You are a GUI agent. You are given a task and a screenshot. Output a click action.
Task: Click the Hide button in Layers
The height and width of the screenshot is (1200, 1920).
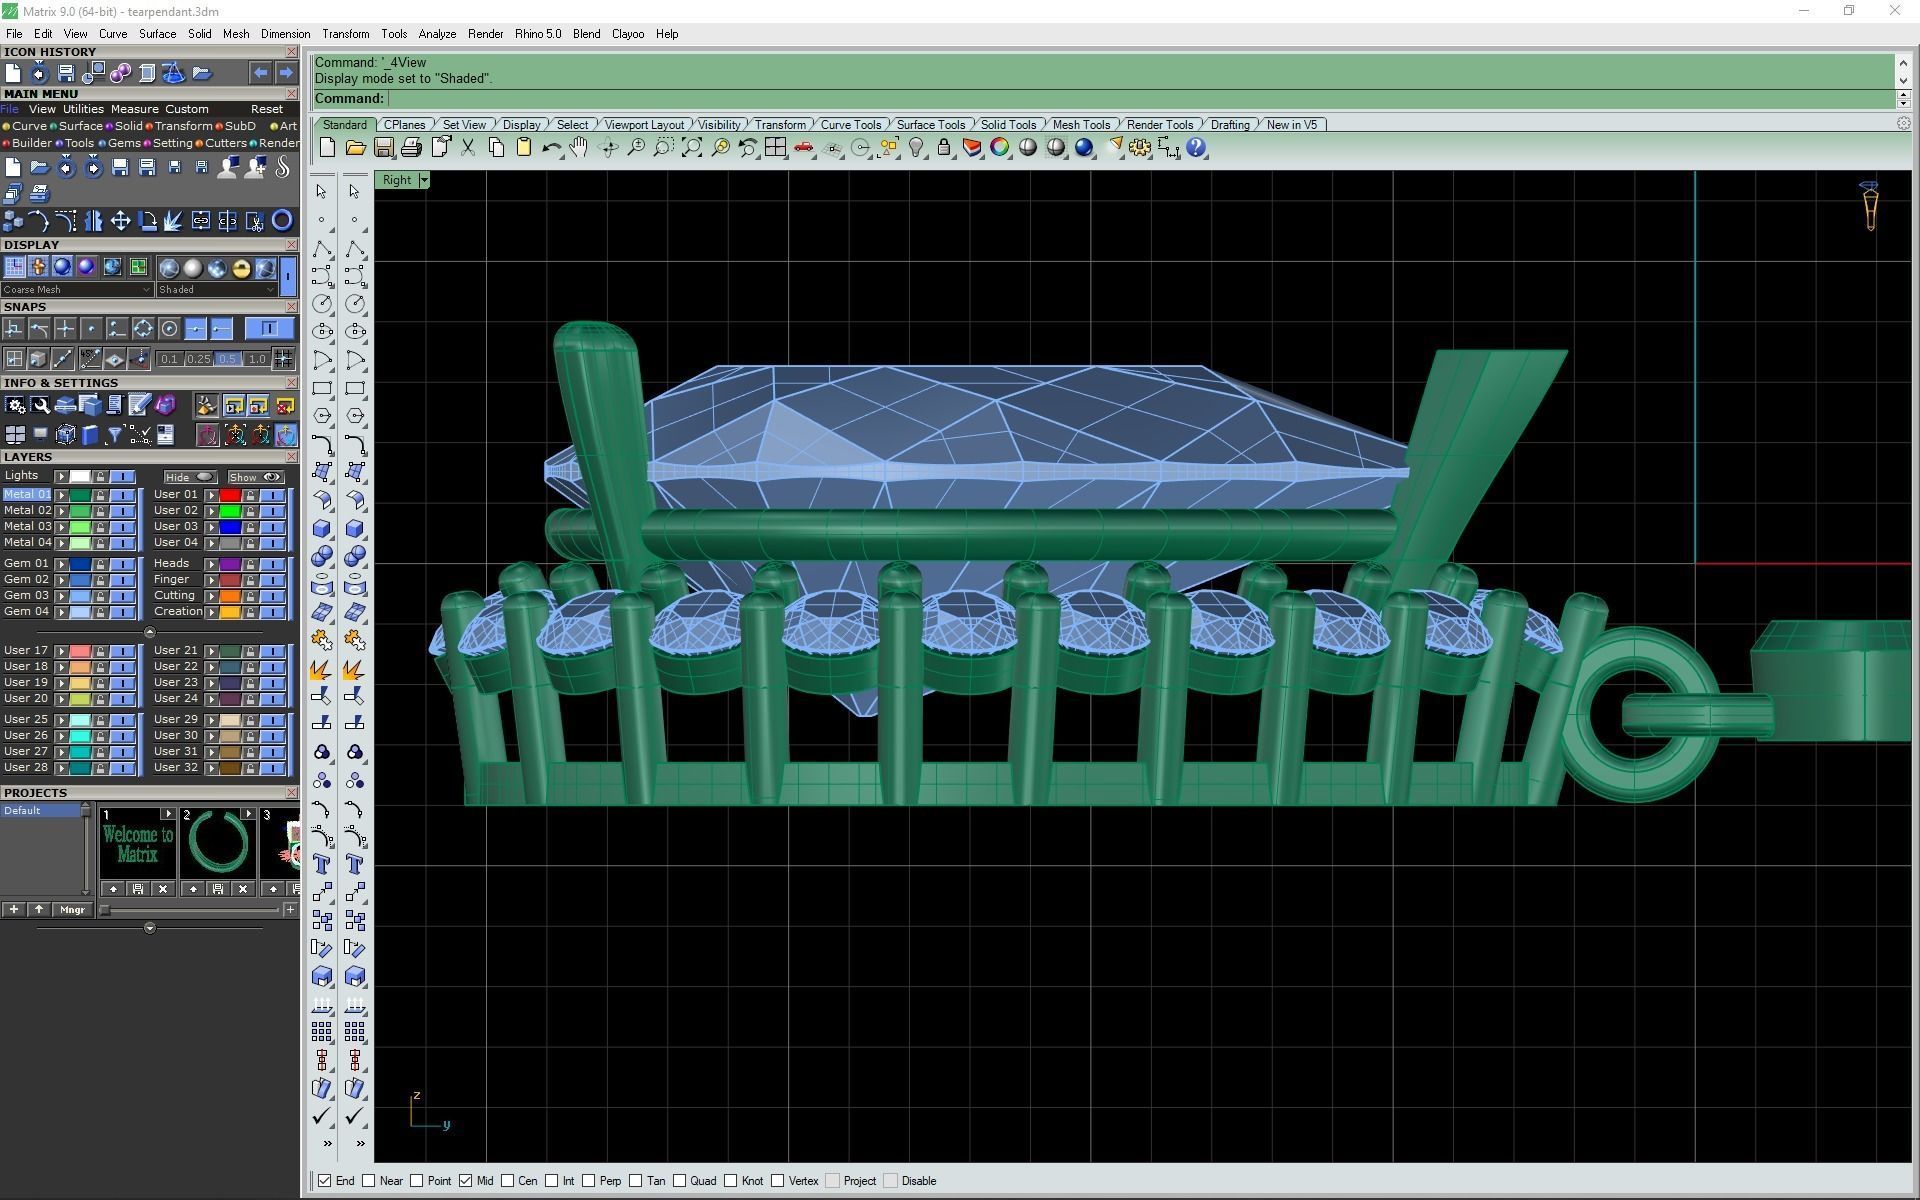(x=189, y=477)
